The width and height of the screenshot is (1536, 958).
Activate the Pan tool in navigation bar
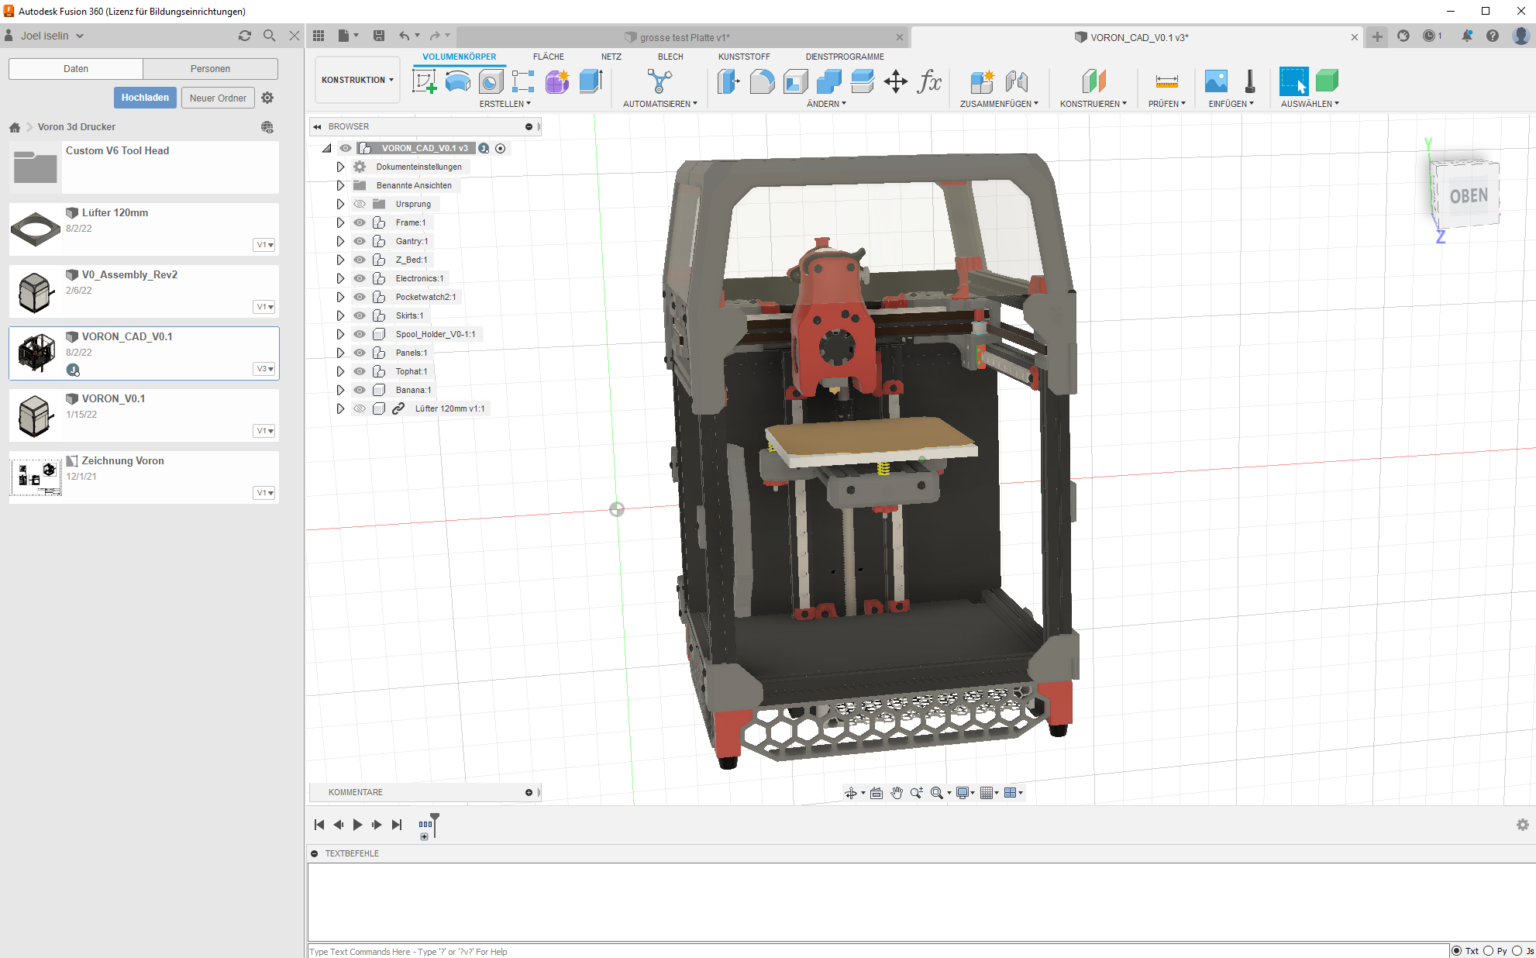[897, 792]
